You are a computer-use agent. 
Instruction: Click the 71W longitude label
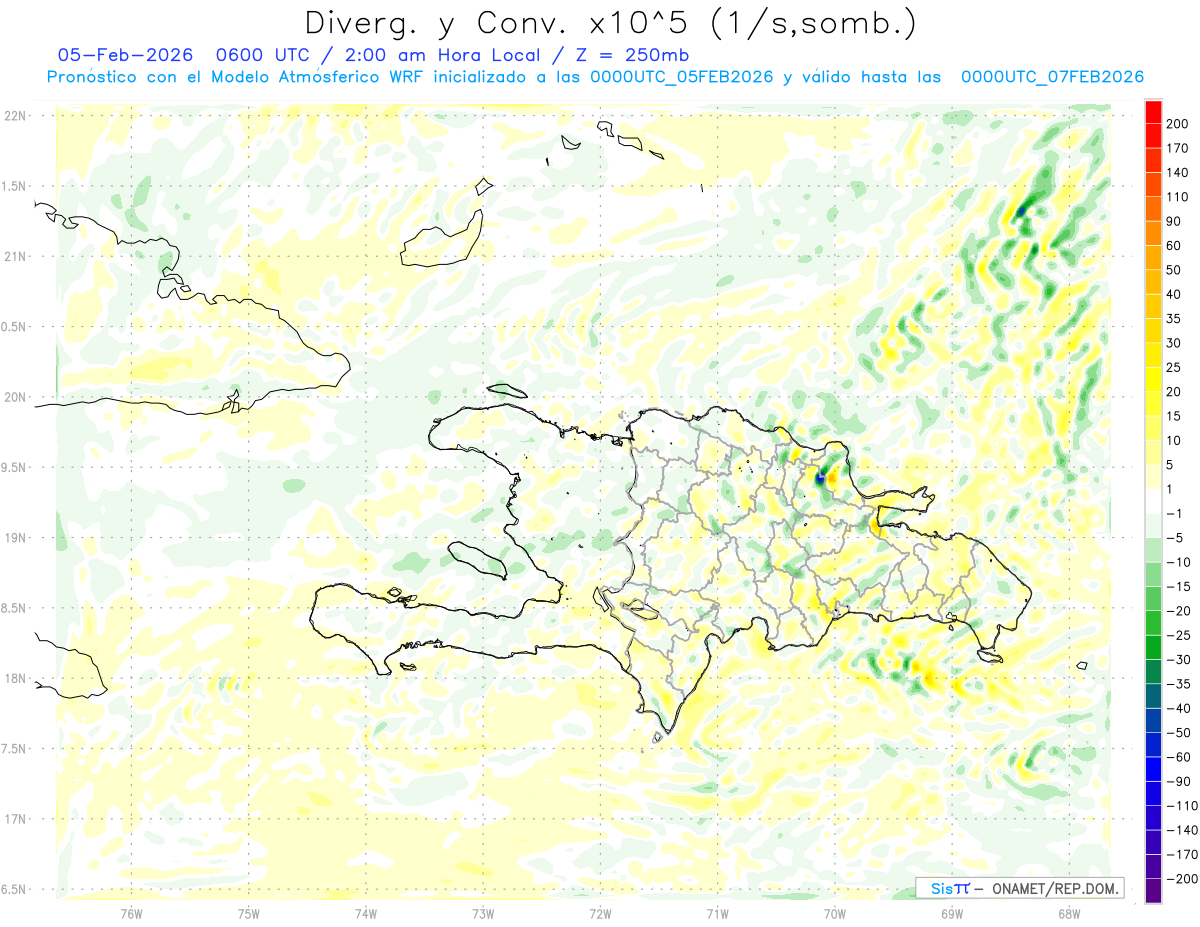(717, 912)
